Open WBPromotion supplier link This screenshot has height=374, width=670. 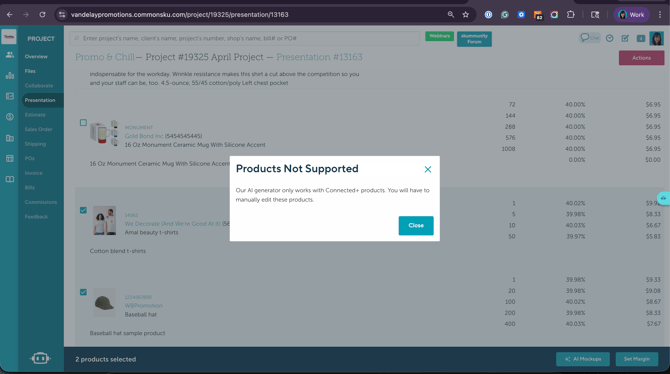pos(144,306)
